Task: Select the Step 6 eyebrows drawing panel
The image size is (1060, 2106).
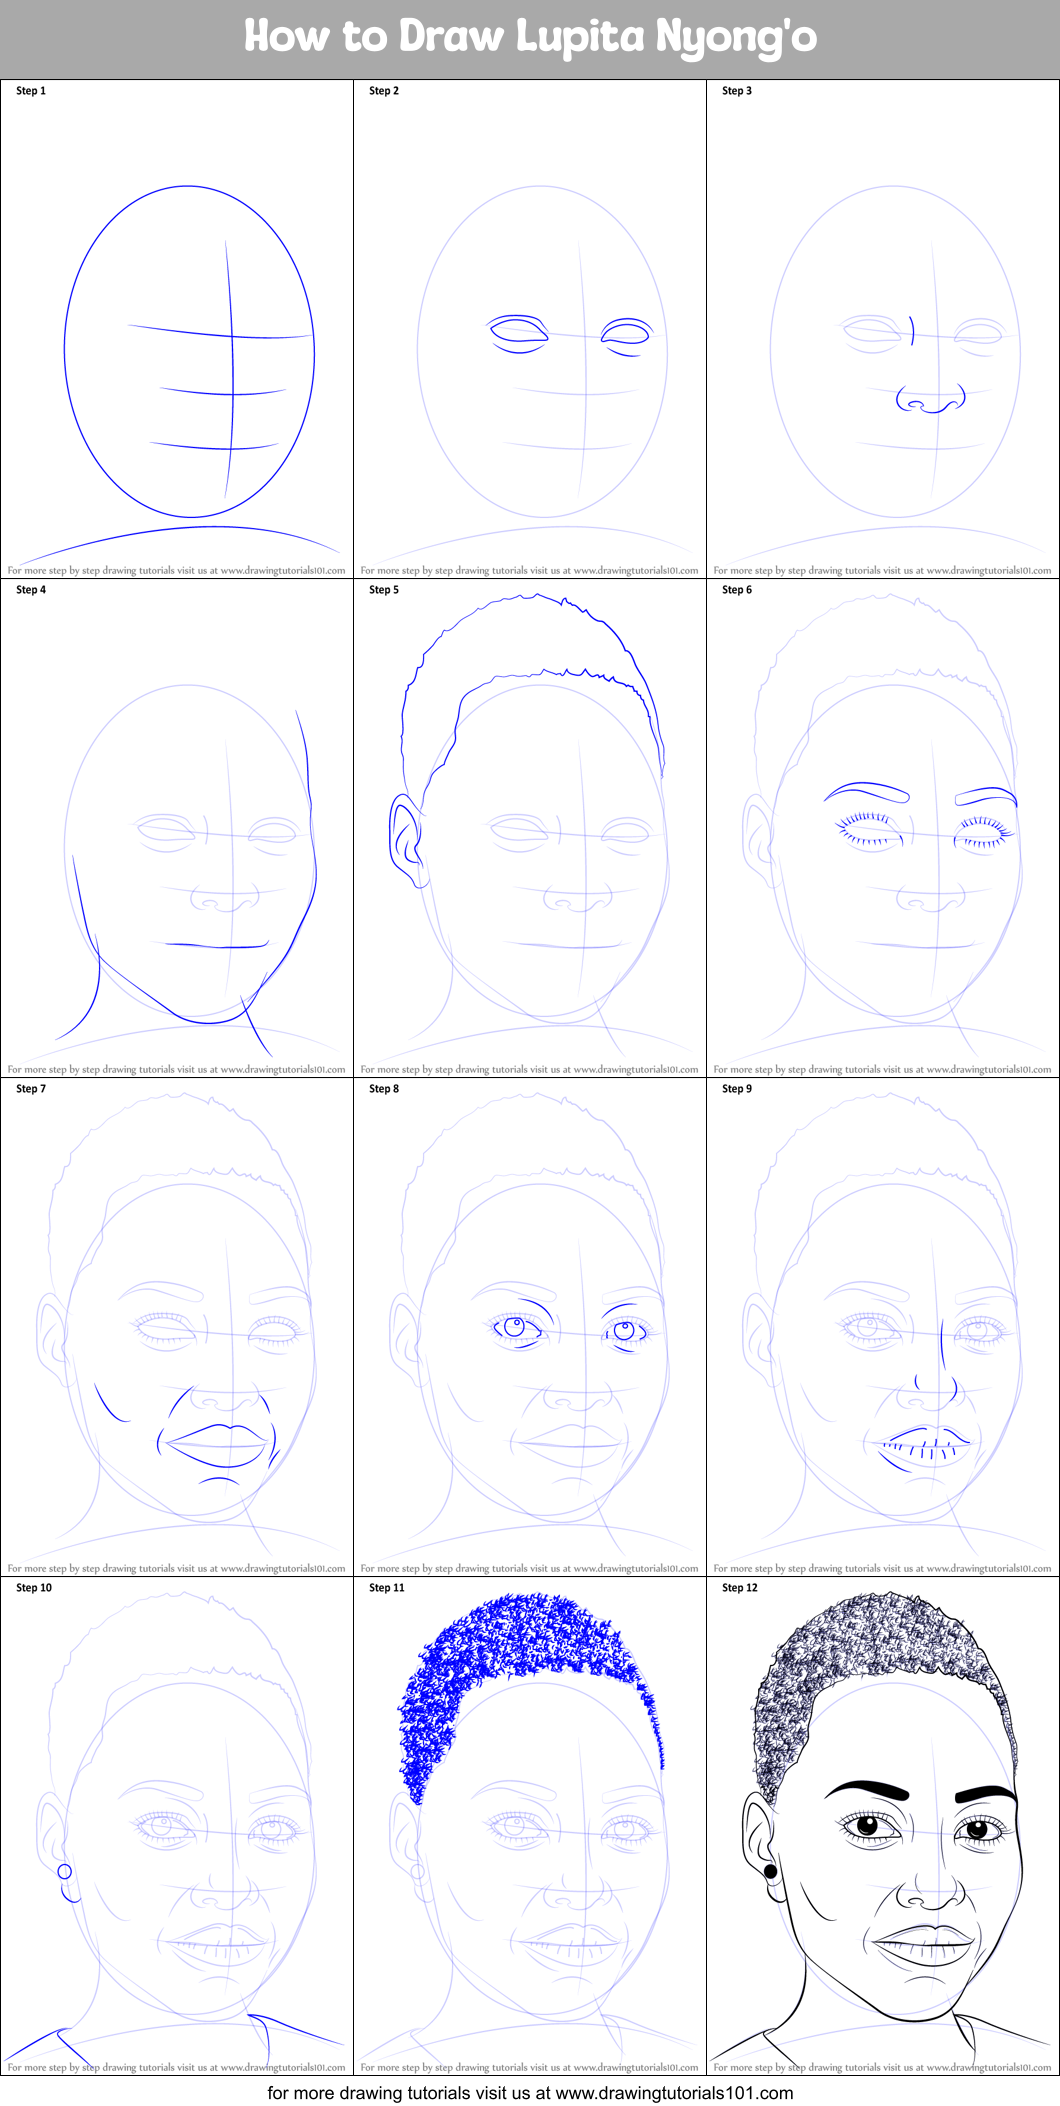Action: click(x=883, y=828)
